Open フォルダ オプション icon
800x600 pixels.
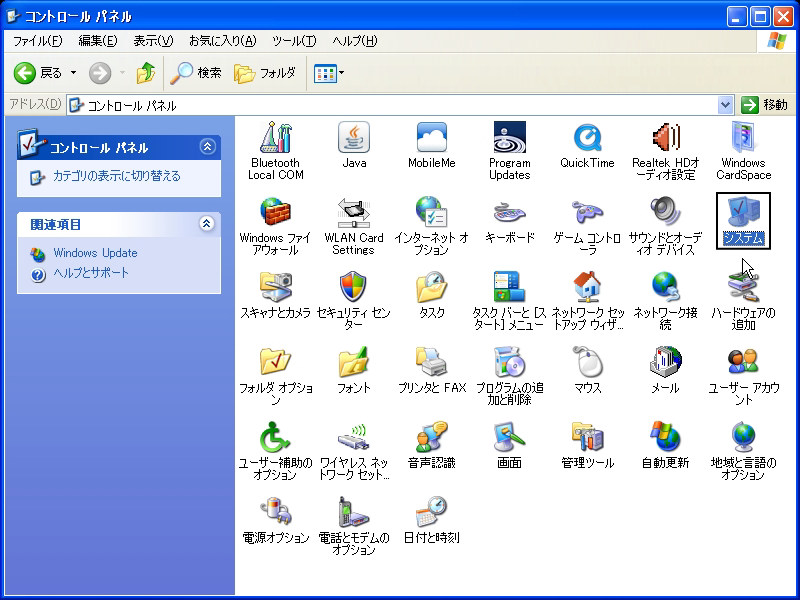276,362
